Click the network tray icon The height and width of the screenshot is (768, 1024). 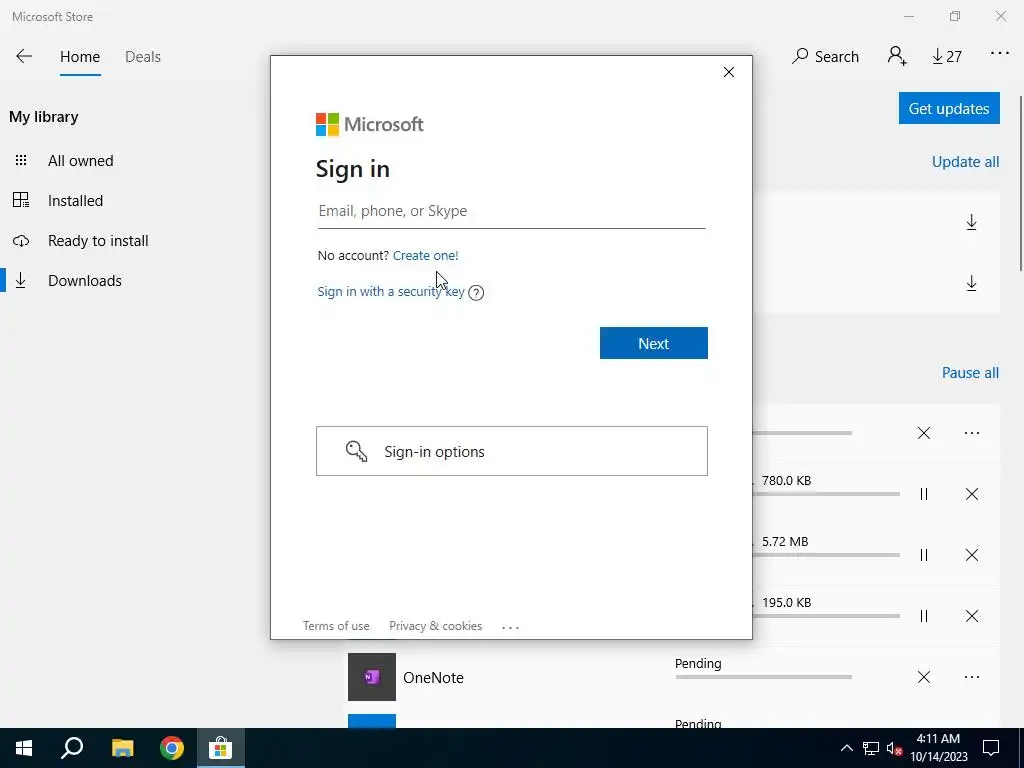[x=871, y=748]
